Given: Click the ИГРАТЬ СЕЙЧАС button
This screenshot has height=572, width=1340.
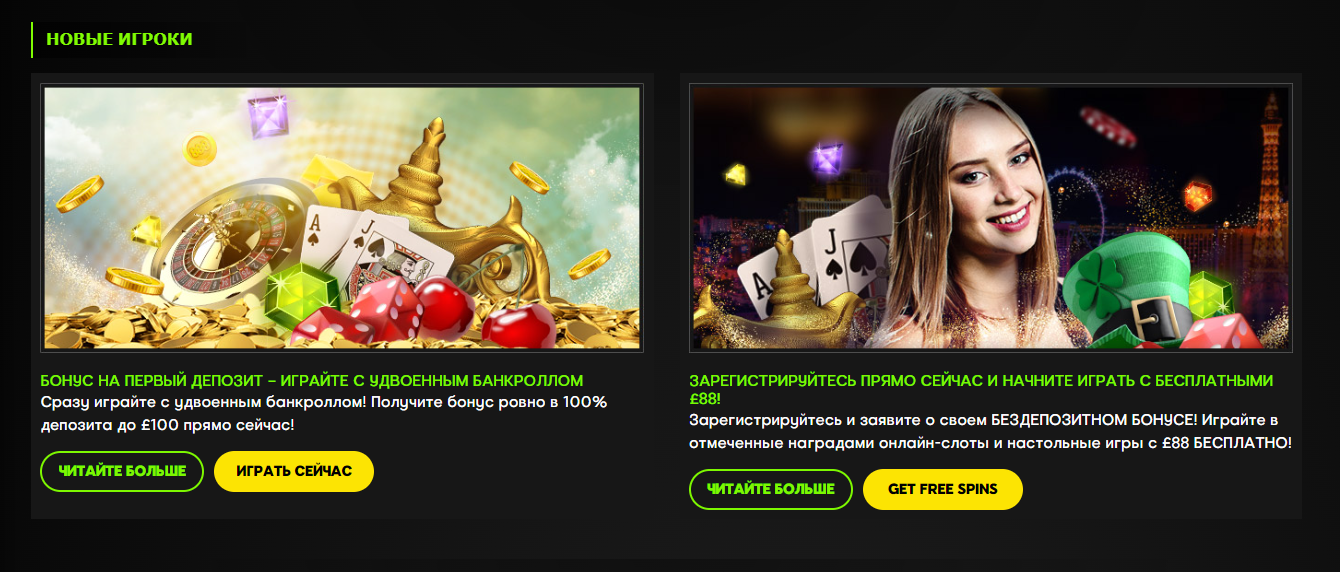Looking at the screenshot, I should pyautogui.click(x=294, y=471).
